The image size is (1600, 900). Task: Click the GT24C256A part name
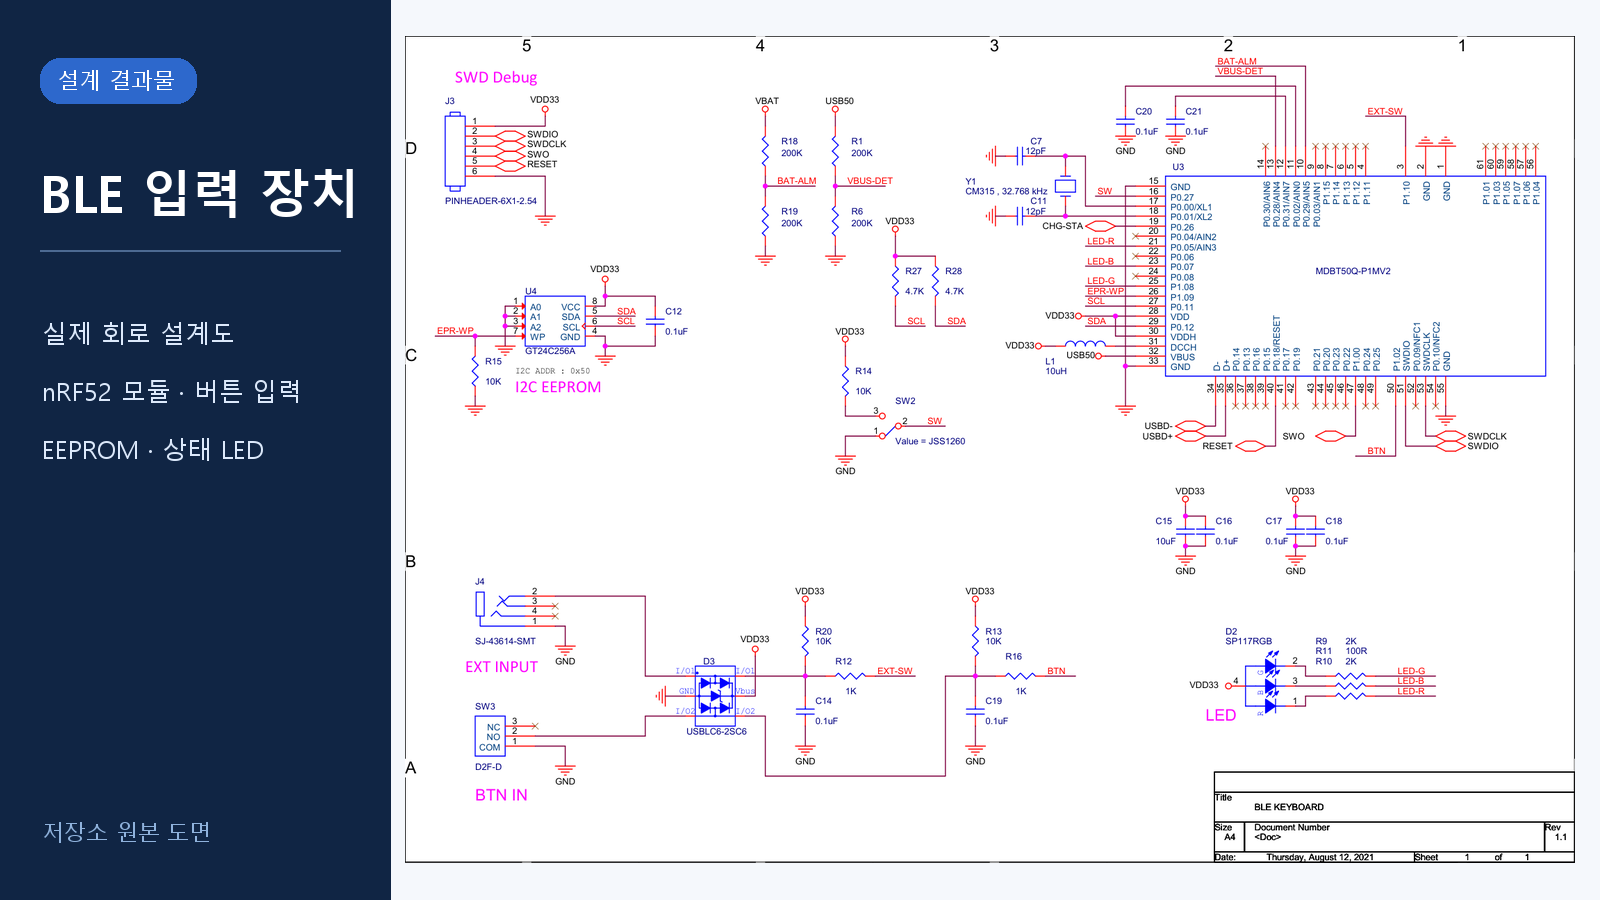pyautogui.click(x=550, y=351)
